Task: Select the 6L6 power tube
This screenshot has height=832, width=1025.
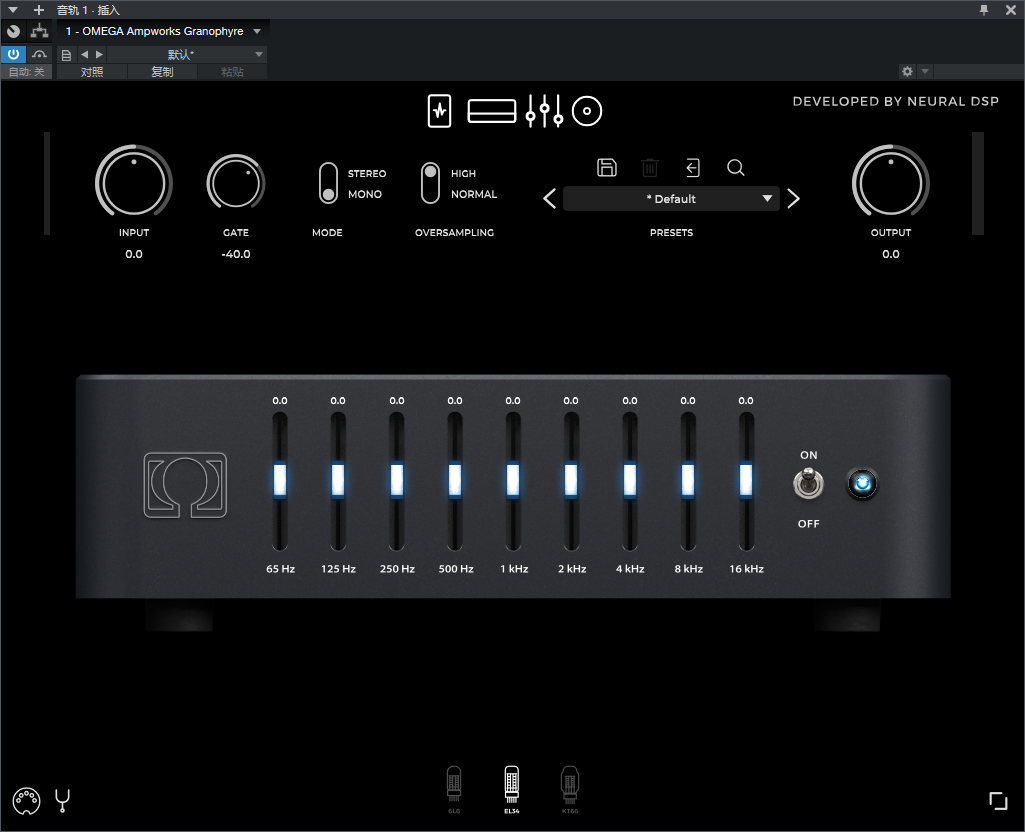Action: pyautogui.click(x=454, y=790)
